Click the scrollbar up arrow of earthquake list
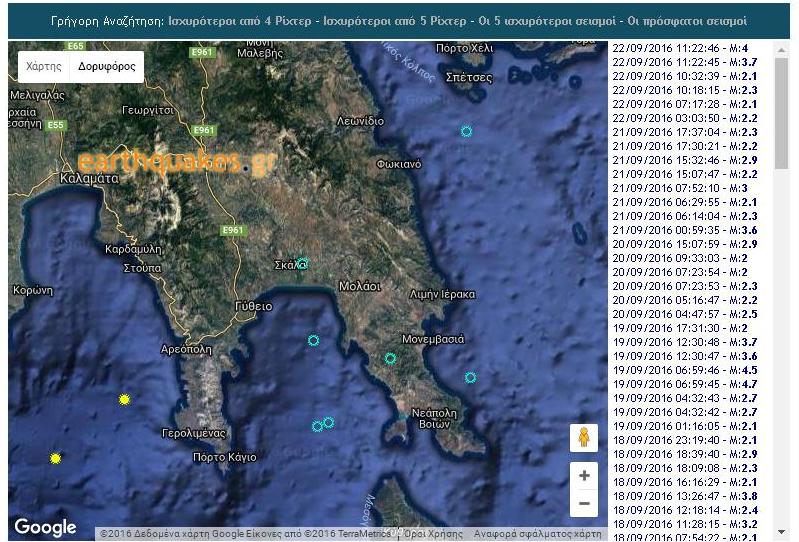Viewport: 799px width, 542px height. [781, 48]
